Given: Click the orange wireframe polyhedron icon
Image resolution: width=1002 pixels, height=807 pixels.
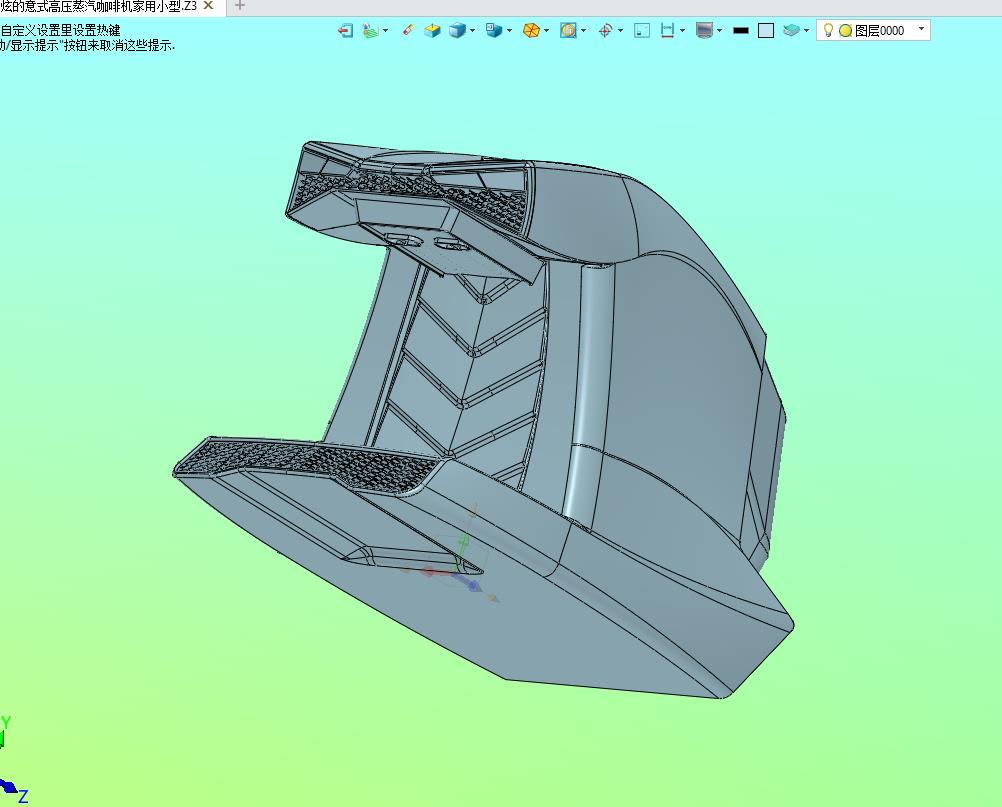Looking at the screenshot, I should pyautogui.click(x=531, y=30).
